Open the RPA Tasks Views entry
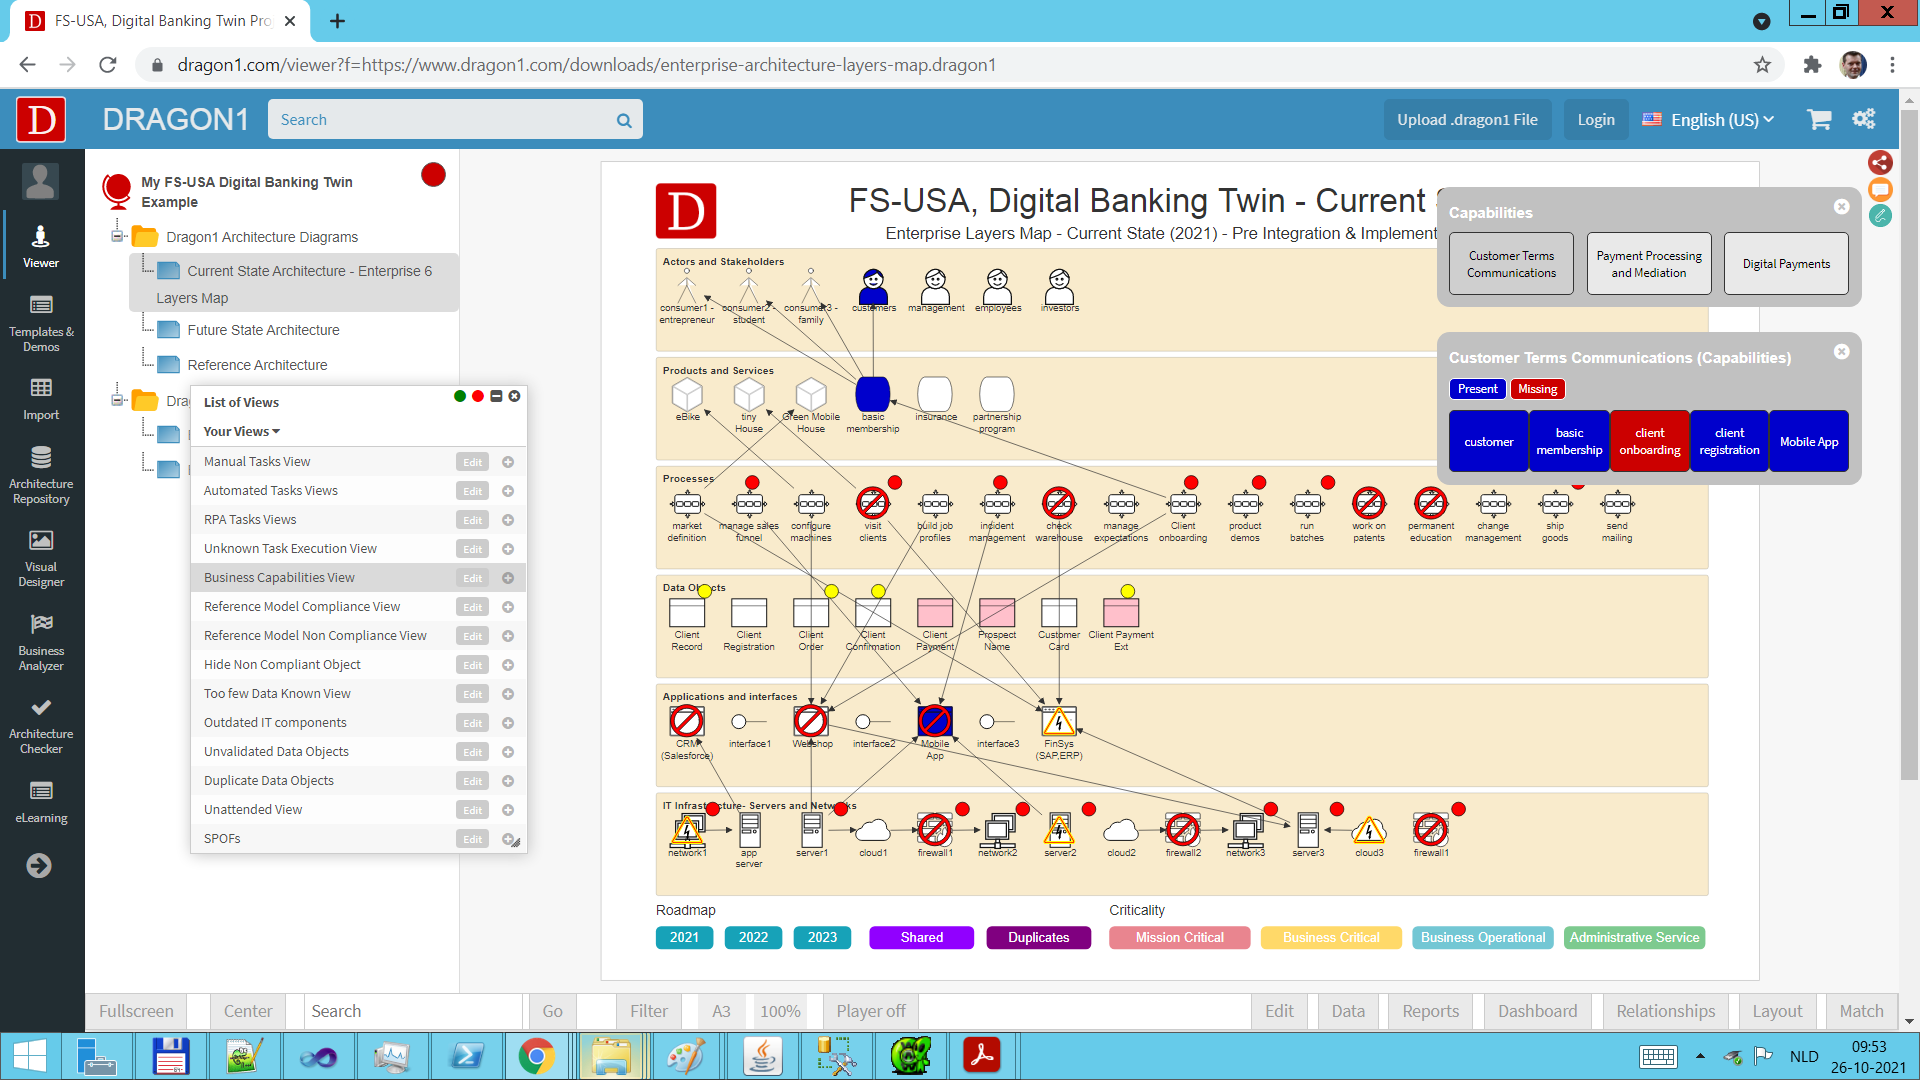This screenshot has height=1080, width=1920. (x=250, y=520)
